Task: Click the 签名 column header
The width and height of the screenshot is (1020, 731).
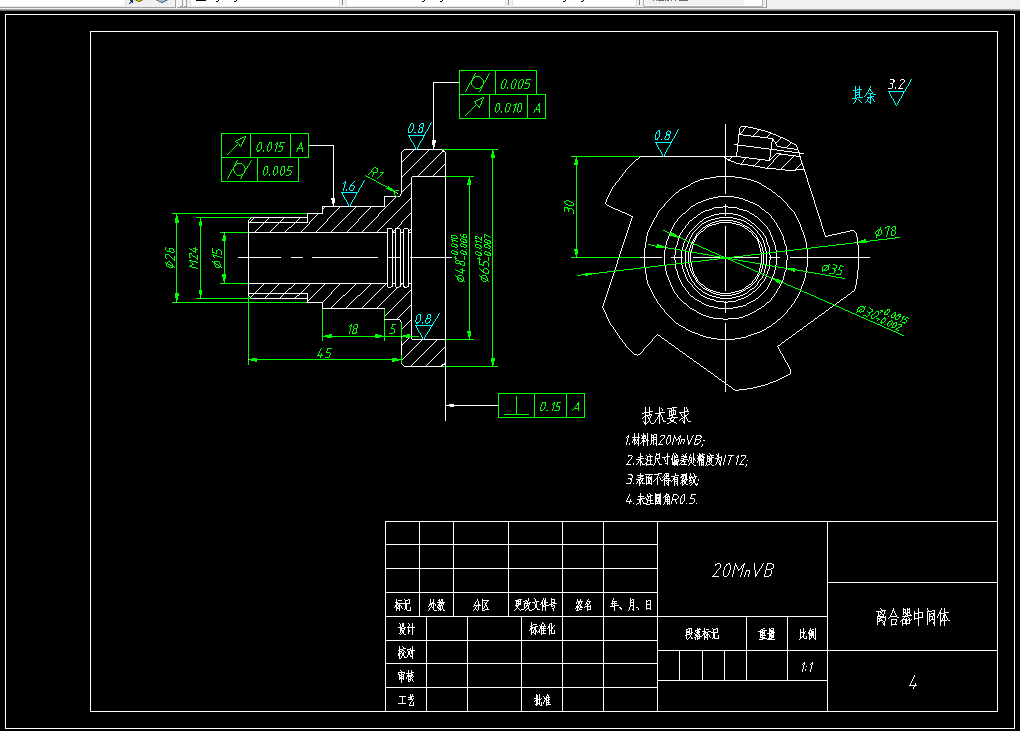Action: coord(583,605)
